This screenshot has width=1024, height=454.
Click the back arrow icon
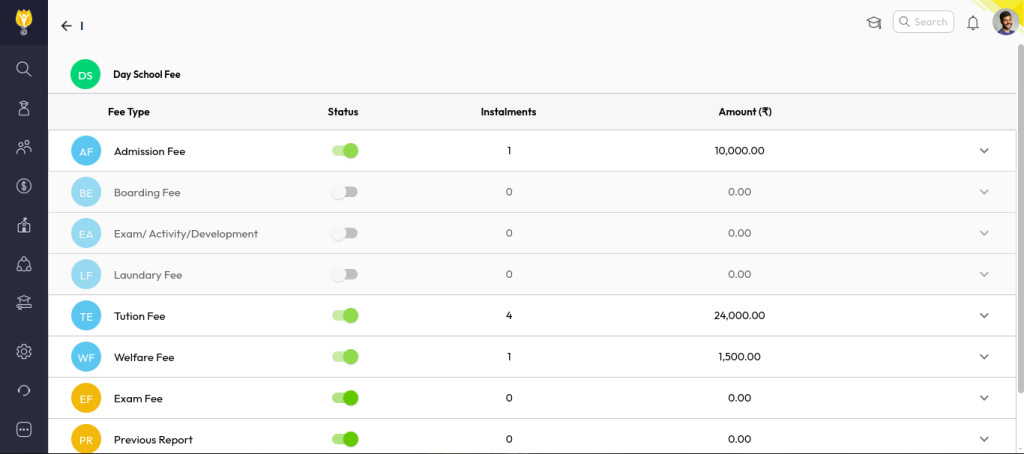[x=66, y=26]
